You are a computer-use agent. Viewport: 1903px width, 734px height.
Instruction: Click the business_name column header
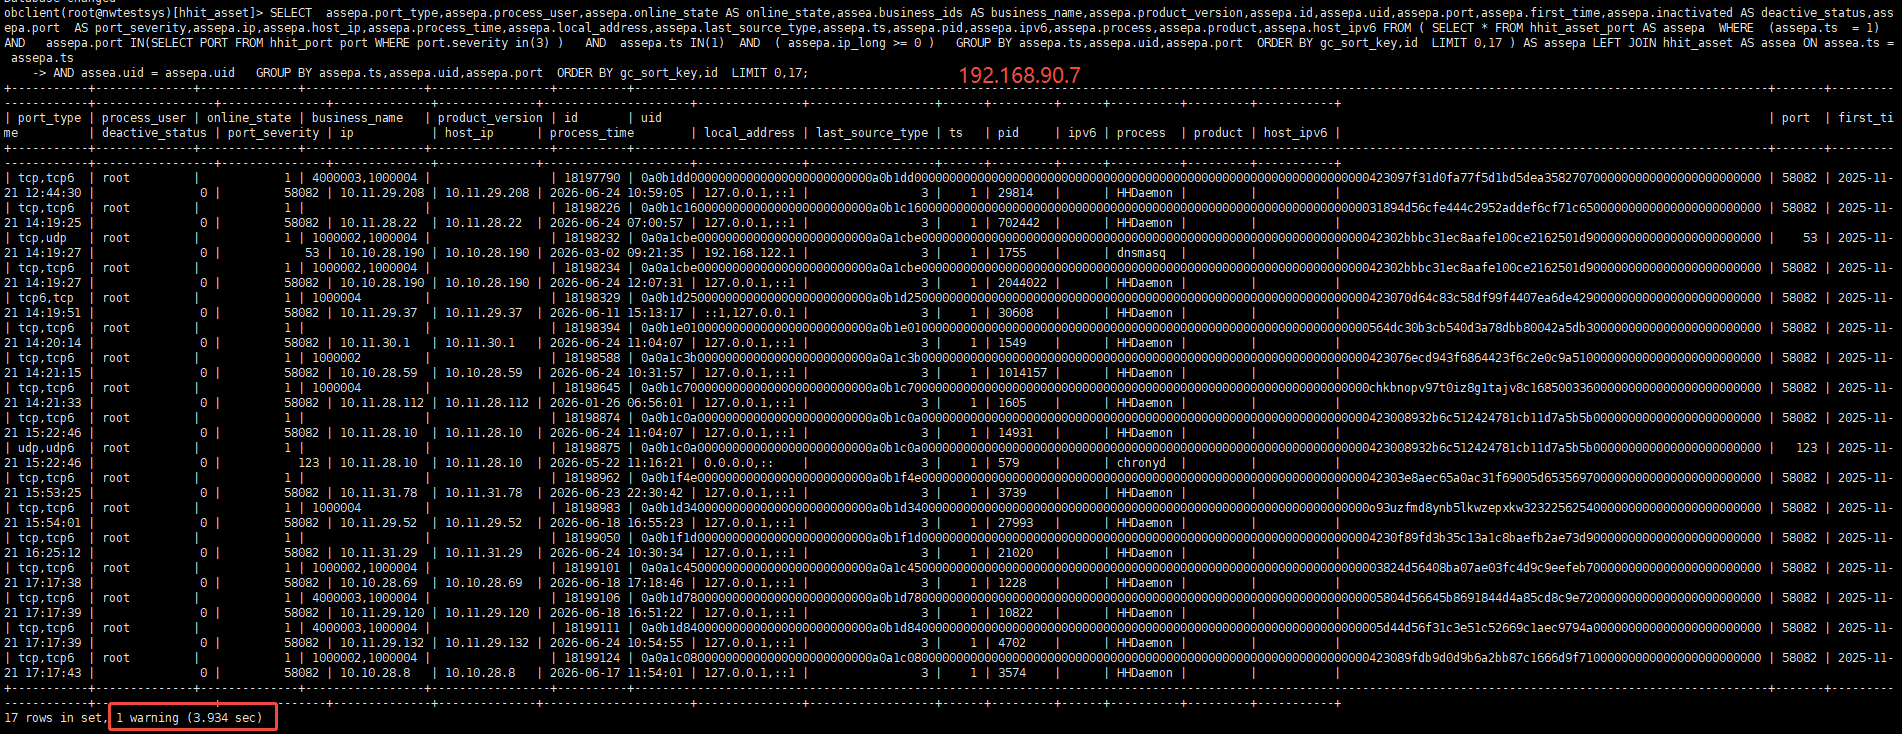[x=357, y=118]
